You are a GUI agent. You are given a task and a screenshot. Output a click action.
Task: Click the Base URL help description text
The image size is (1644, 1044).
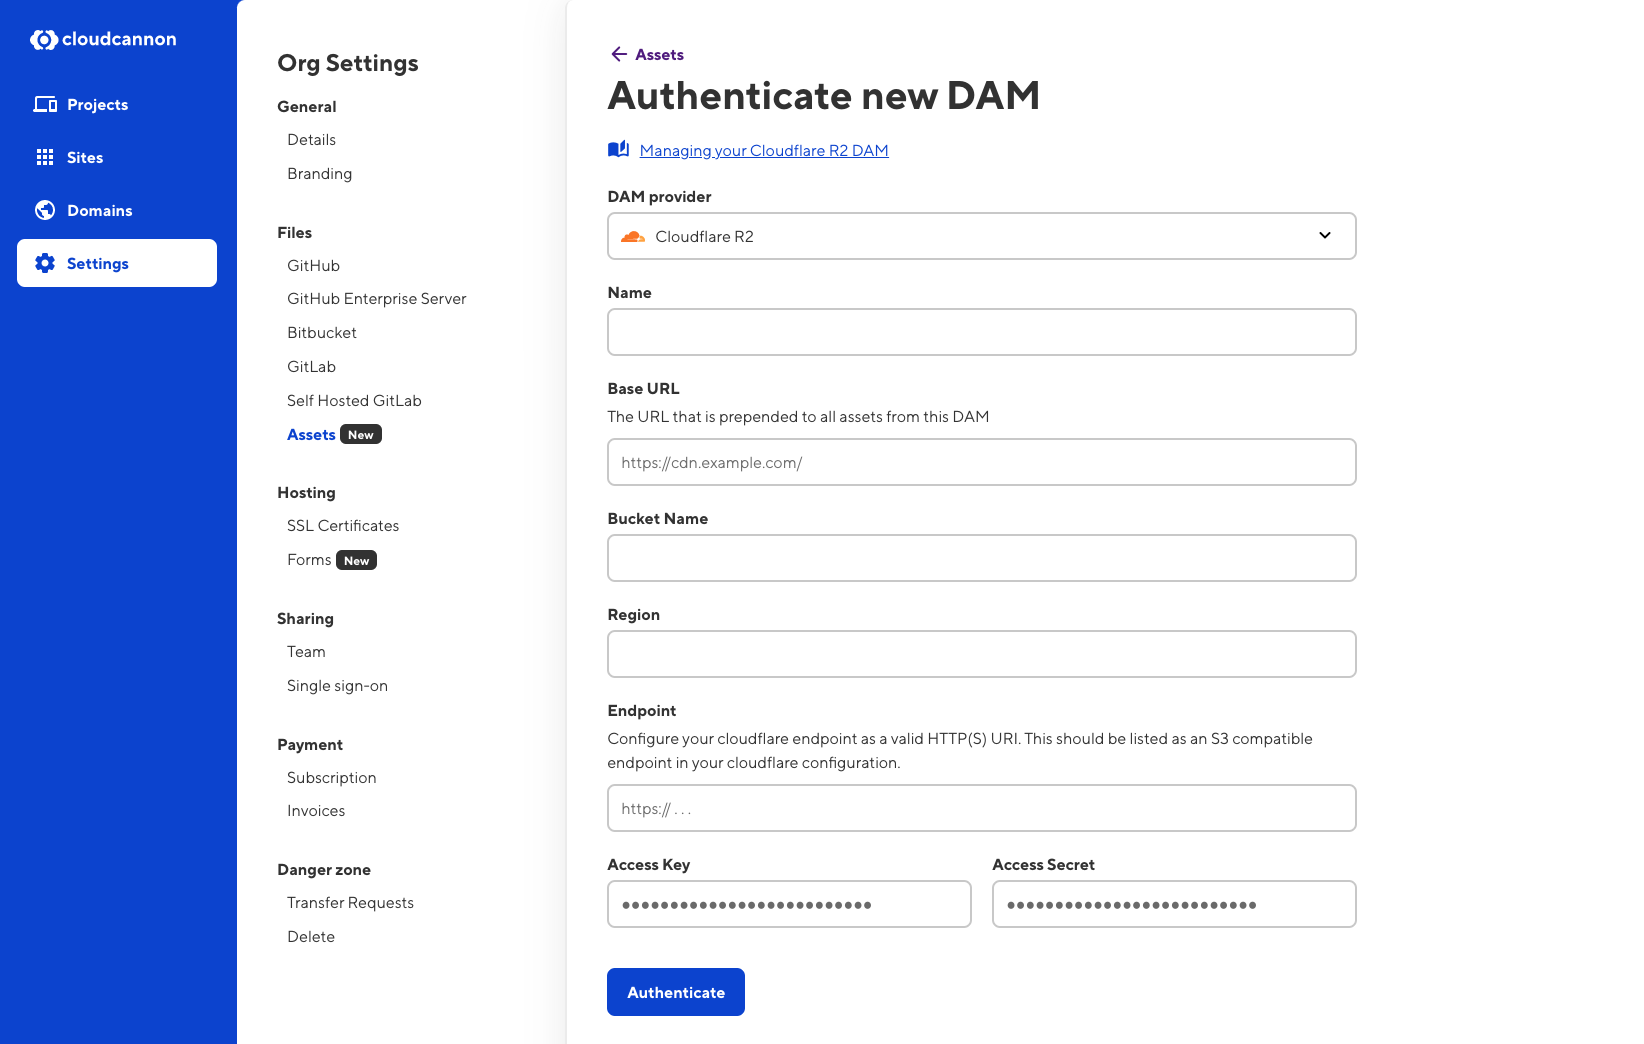(x=798, y=417)
